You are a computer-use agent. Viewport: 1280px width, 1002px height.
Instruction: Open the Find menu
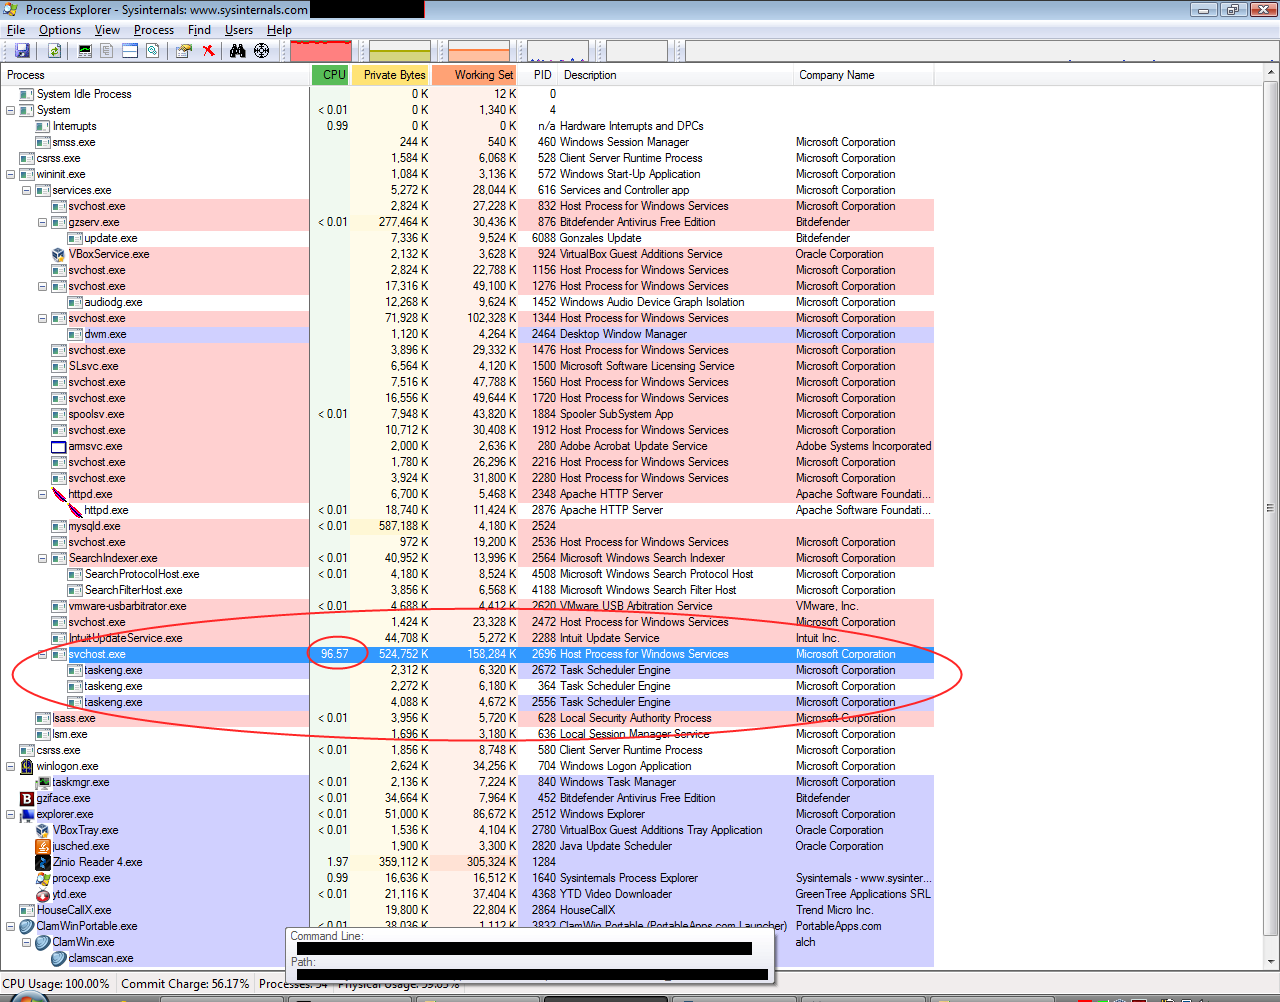199,30
